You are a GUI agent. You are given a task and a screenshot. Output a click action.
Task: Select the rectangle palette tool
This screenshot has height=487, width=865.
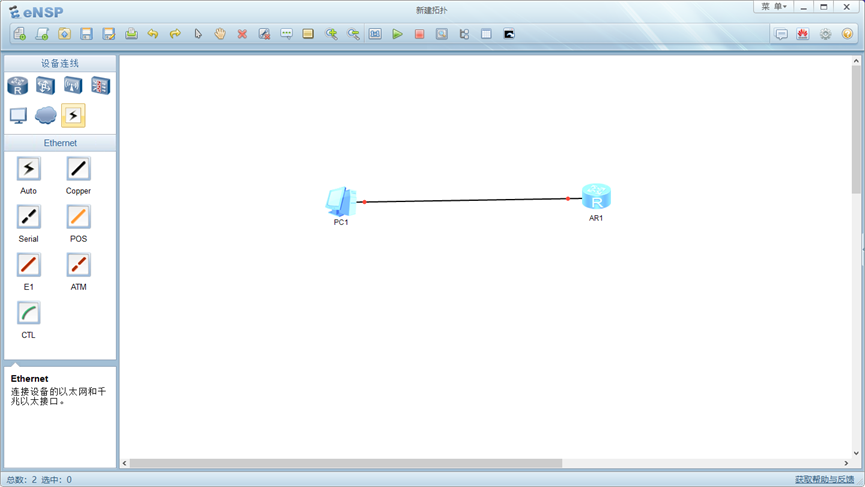point(308,34)
